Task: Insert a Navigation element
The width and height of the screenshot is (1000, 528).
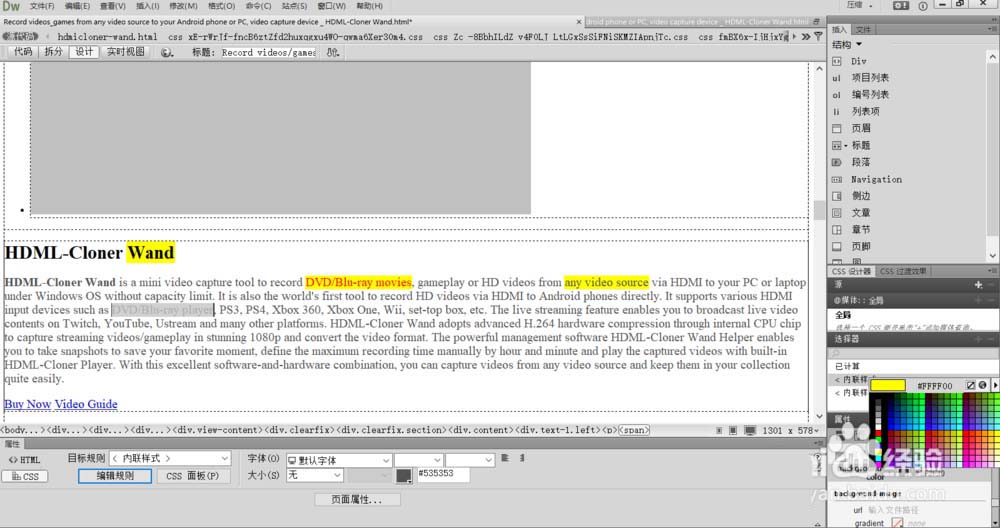Action: coord(876,179)
